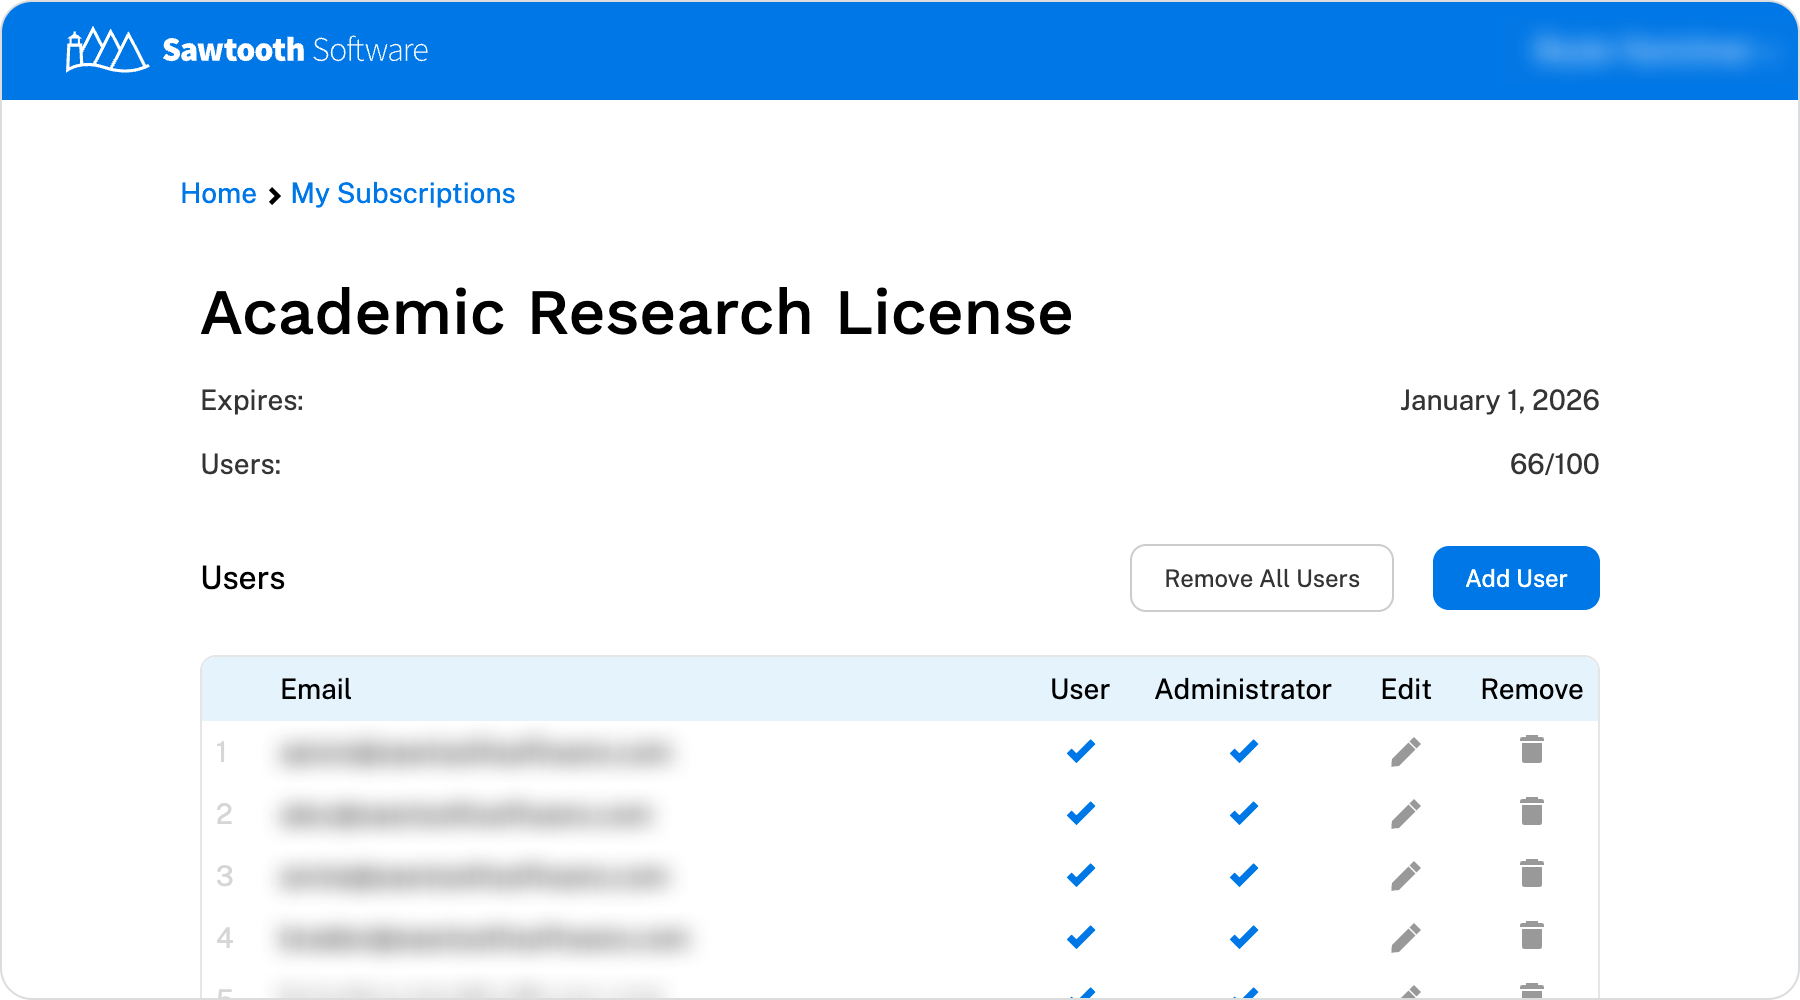
Task: Go to the Home breadcrumb link
Action: click(218, 194)
